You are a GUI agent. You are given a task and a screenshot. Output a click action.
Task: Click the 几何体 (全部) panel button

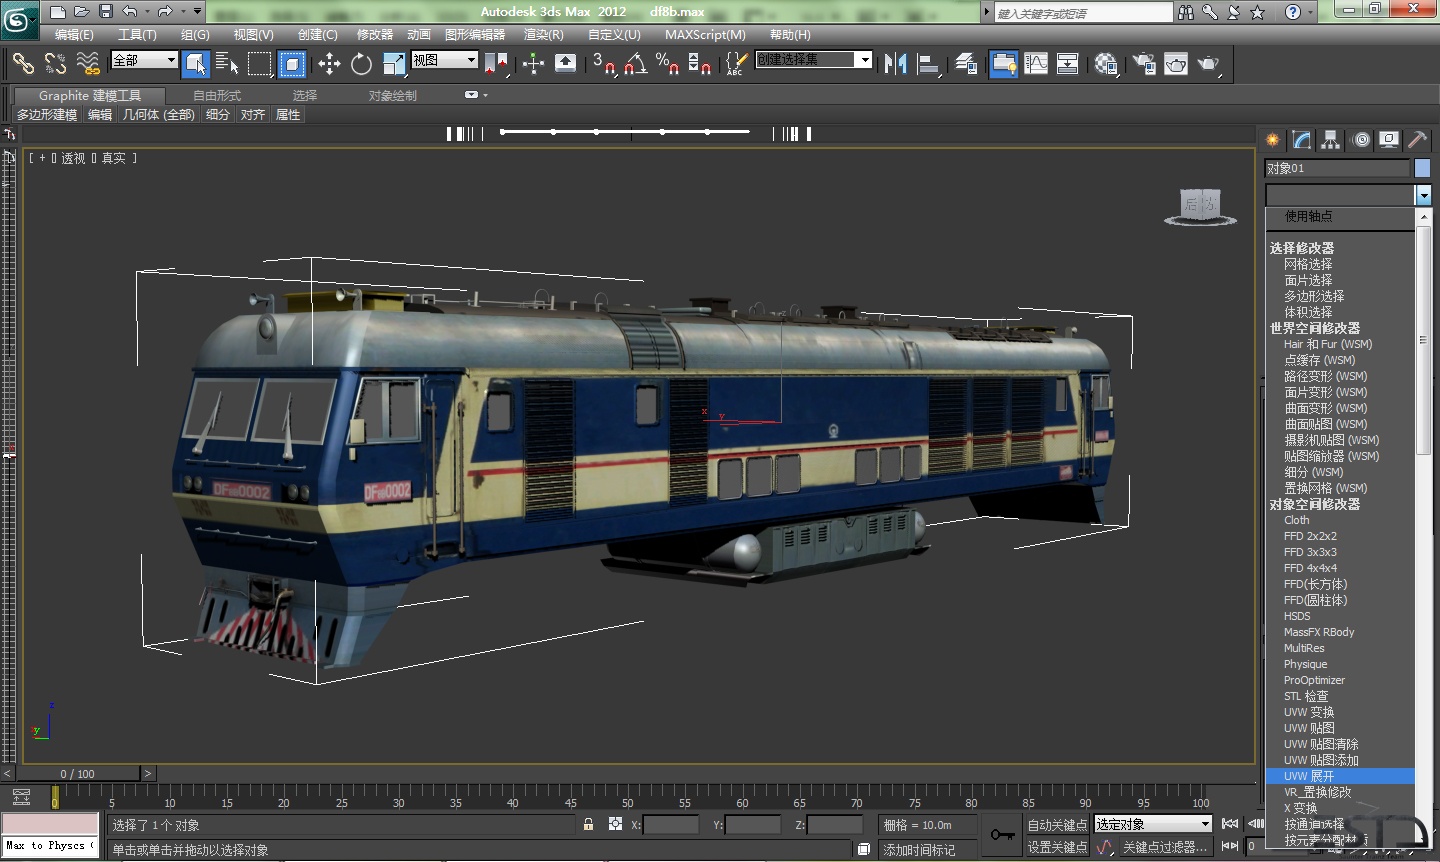(159, 115)
